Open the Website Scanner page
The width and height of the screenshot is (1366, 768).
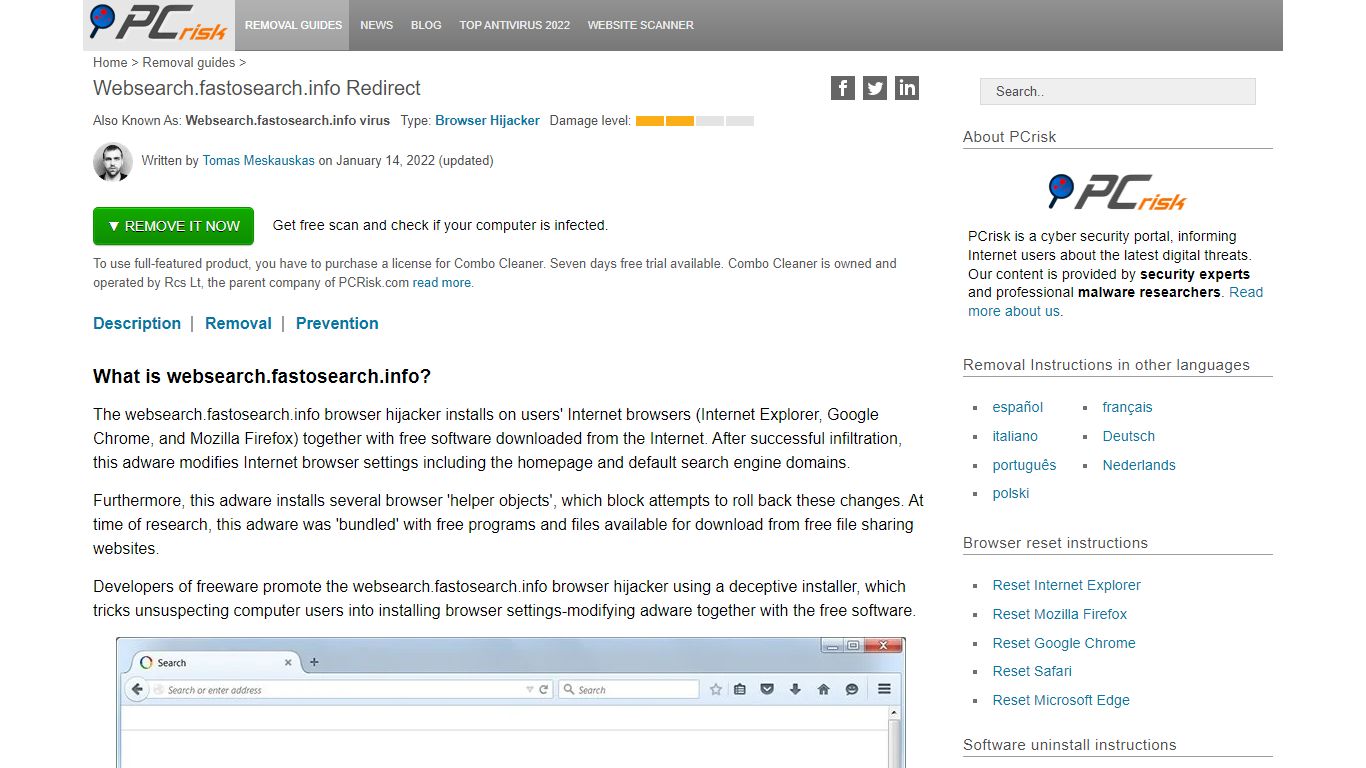[640, 25]
